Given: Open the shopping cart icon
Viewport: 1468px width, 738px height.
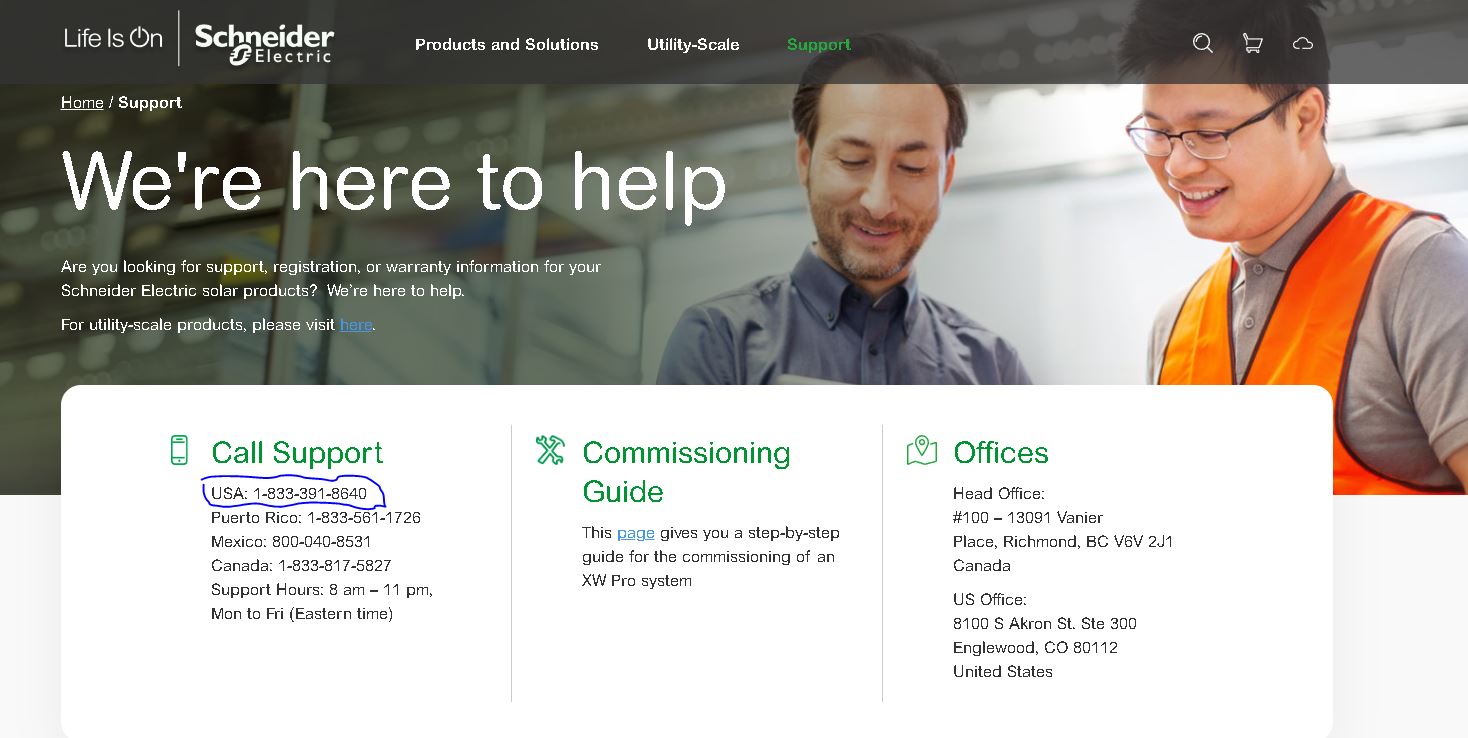Looking at the screenshot, I should [x=1252, y=43].
